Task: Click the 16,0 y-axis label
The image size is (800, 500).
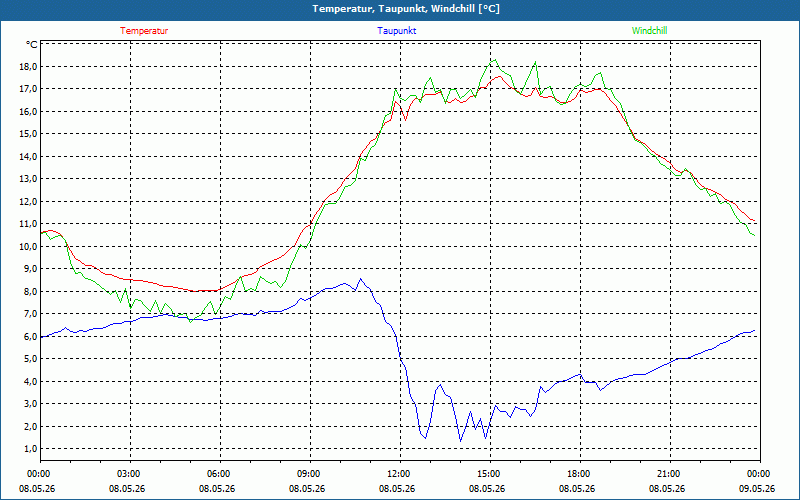Action: [x=29, y=112]
